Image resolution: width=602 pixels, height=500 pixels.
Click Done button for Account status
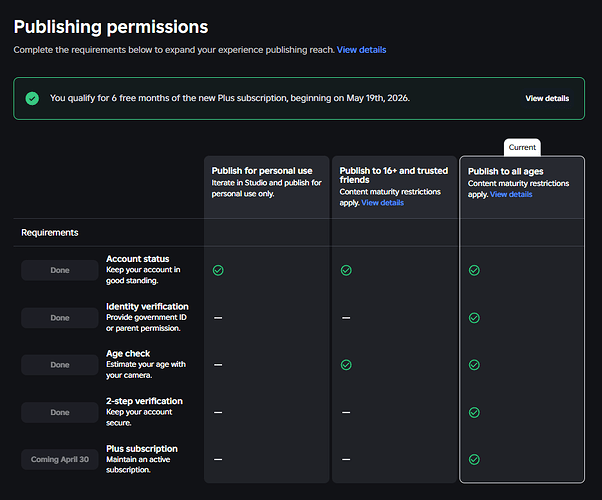tap(60, 270)
